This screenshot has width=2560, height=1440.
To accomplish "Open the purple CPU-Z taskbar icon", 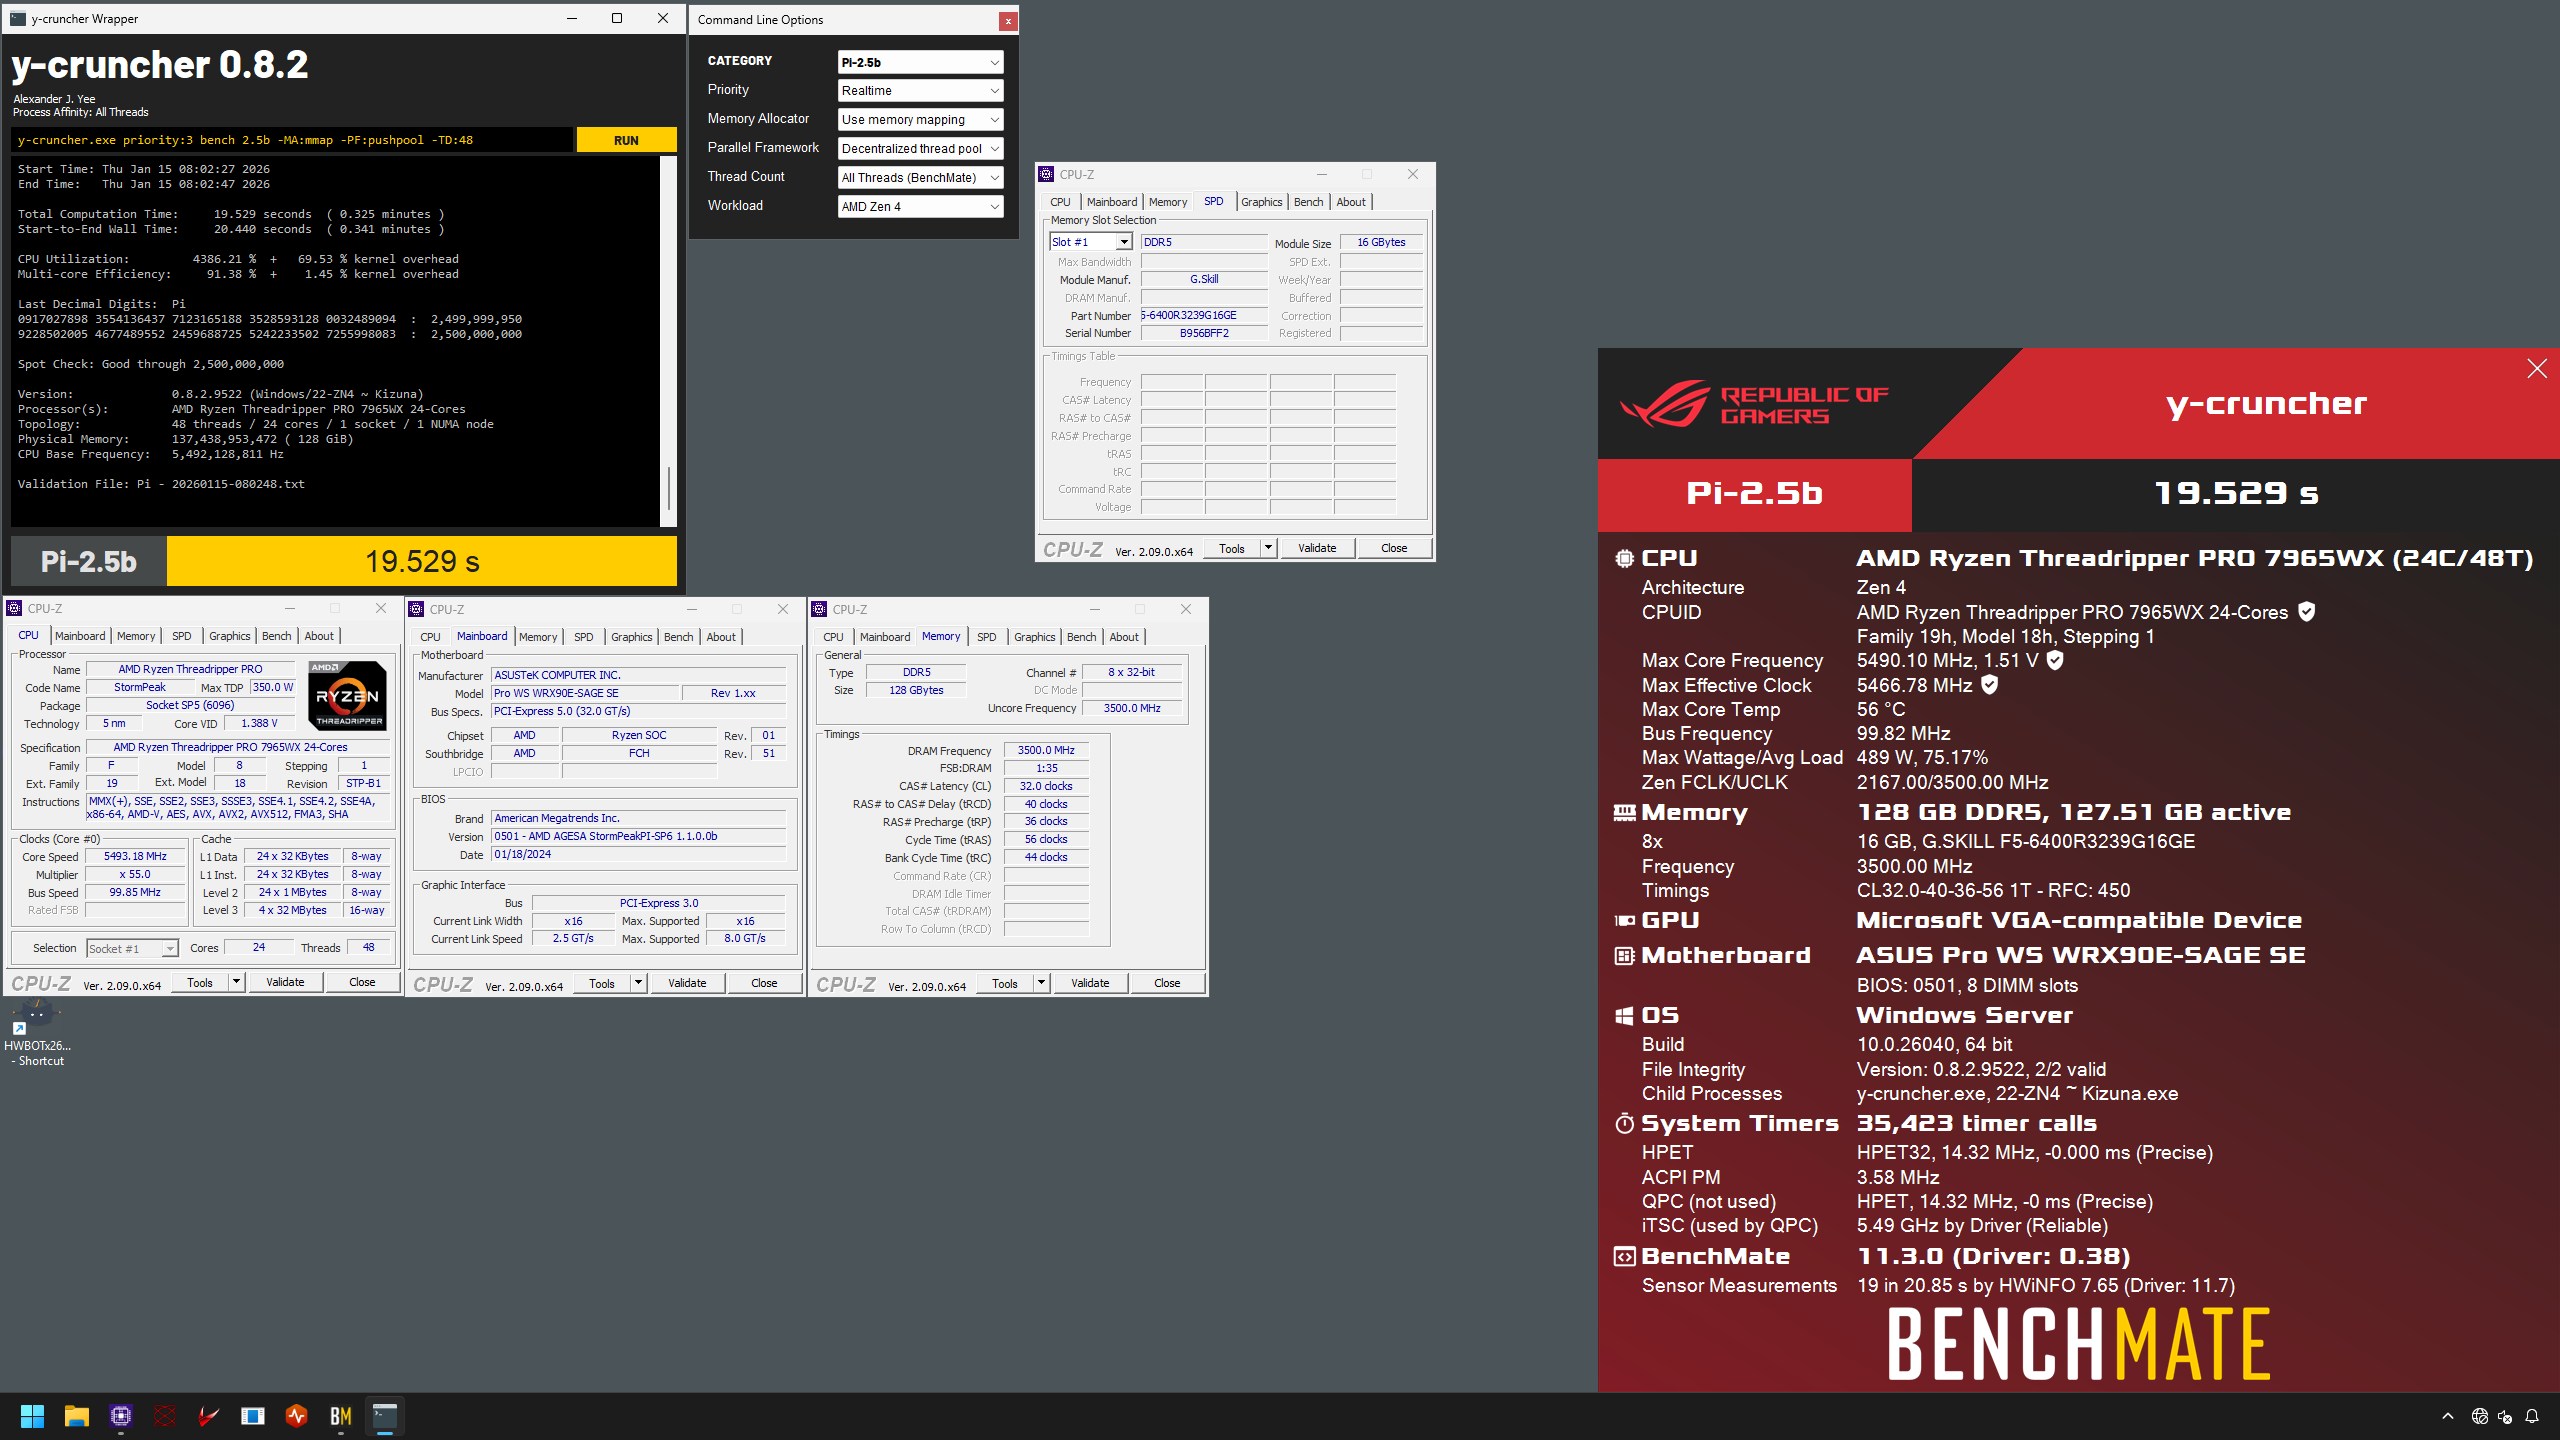I will point(121,1416).
